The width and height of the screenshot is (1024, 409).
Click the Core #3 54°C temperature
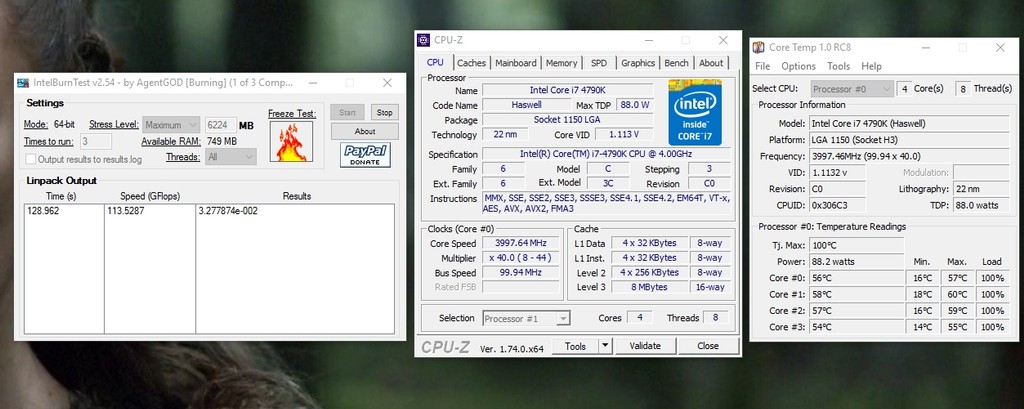[857, 327]
